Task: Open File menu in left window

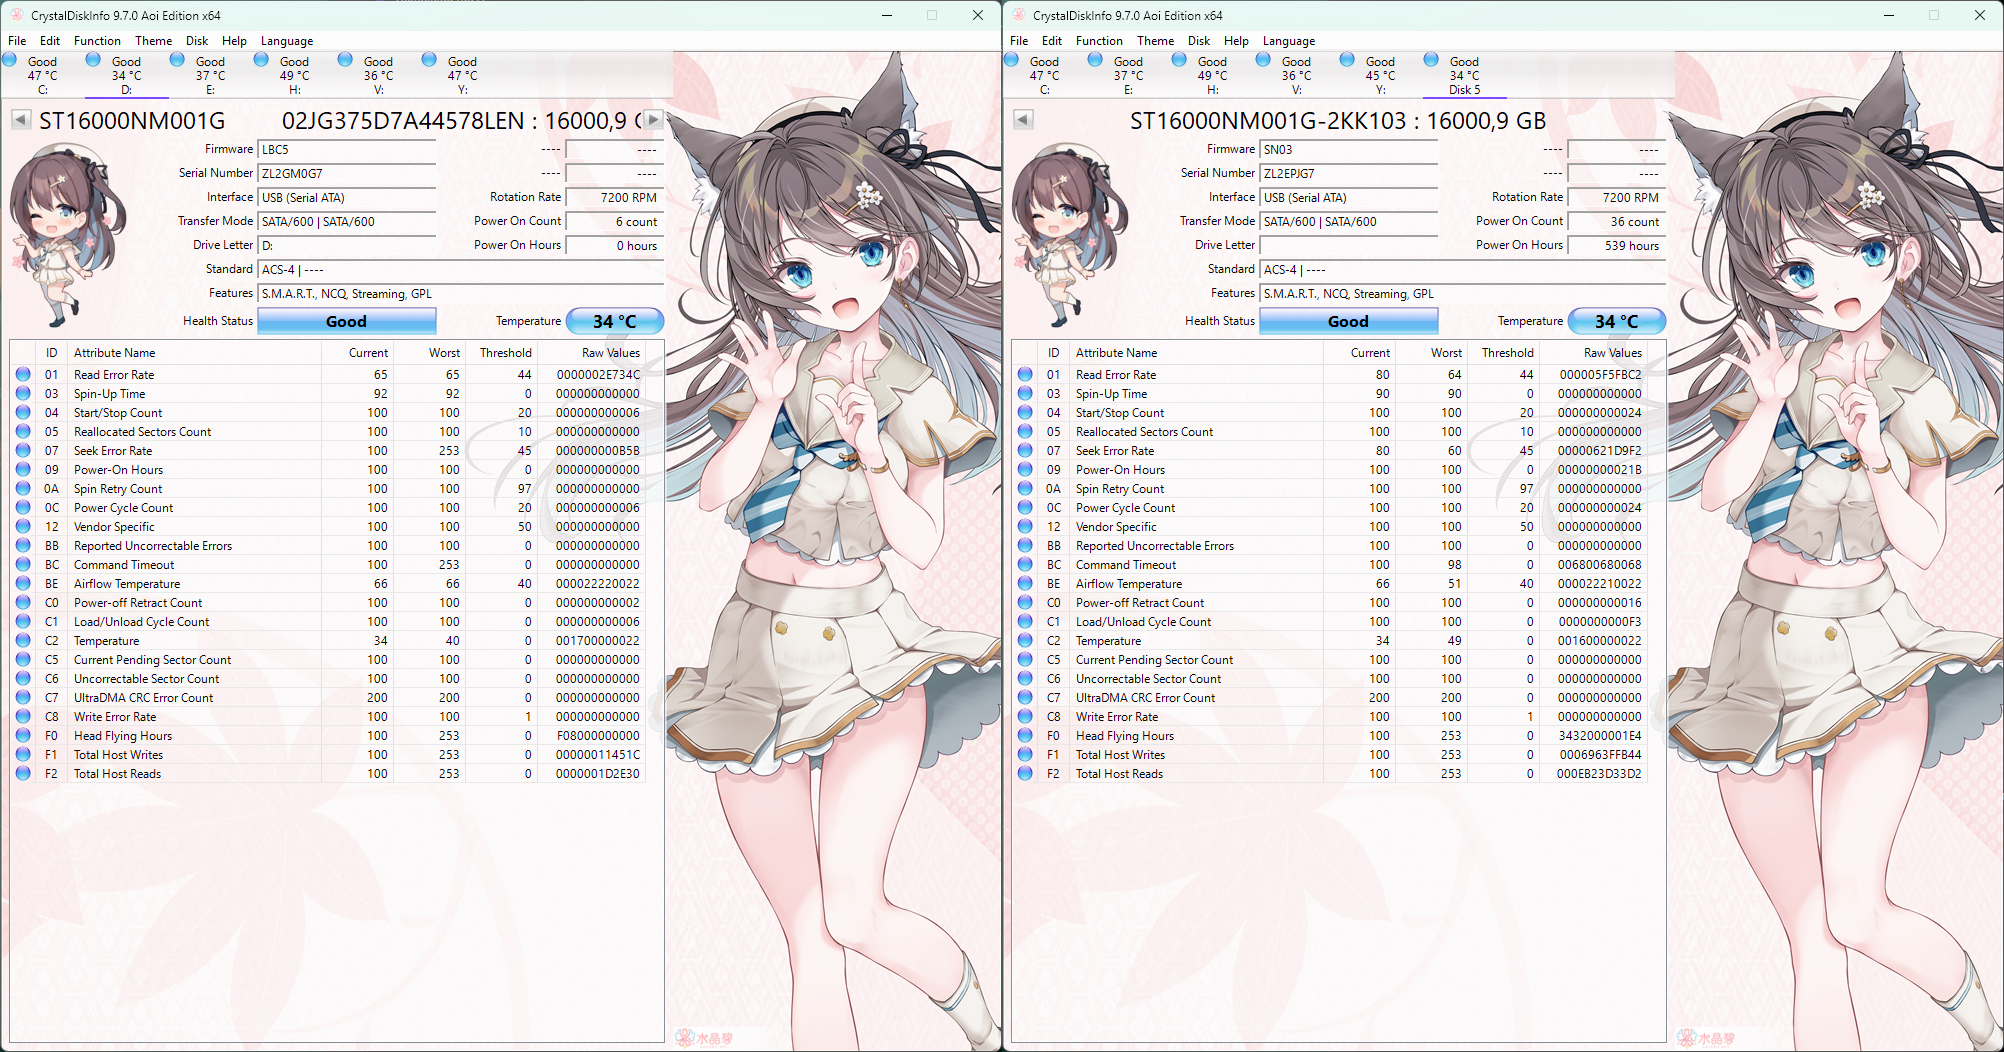Action: point(17,41)
